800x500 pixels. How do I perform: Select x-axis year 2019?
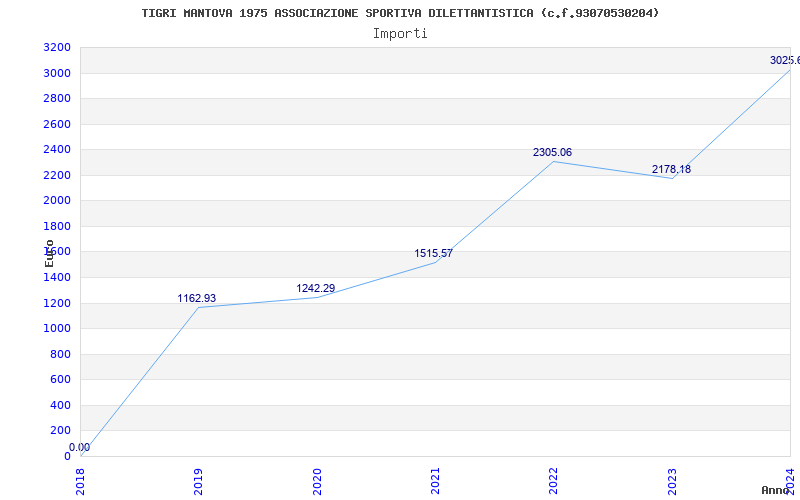point(198,481)
